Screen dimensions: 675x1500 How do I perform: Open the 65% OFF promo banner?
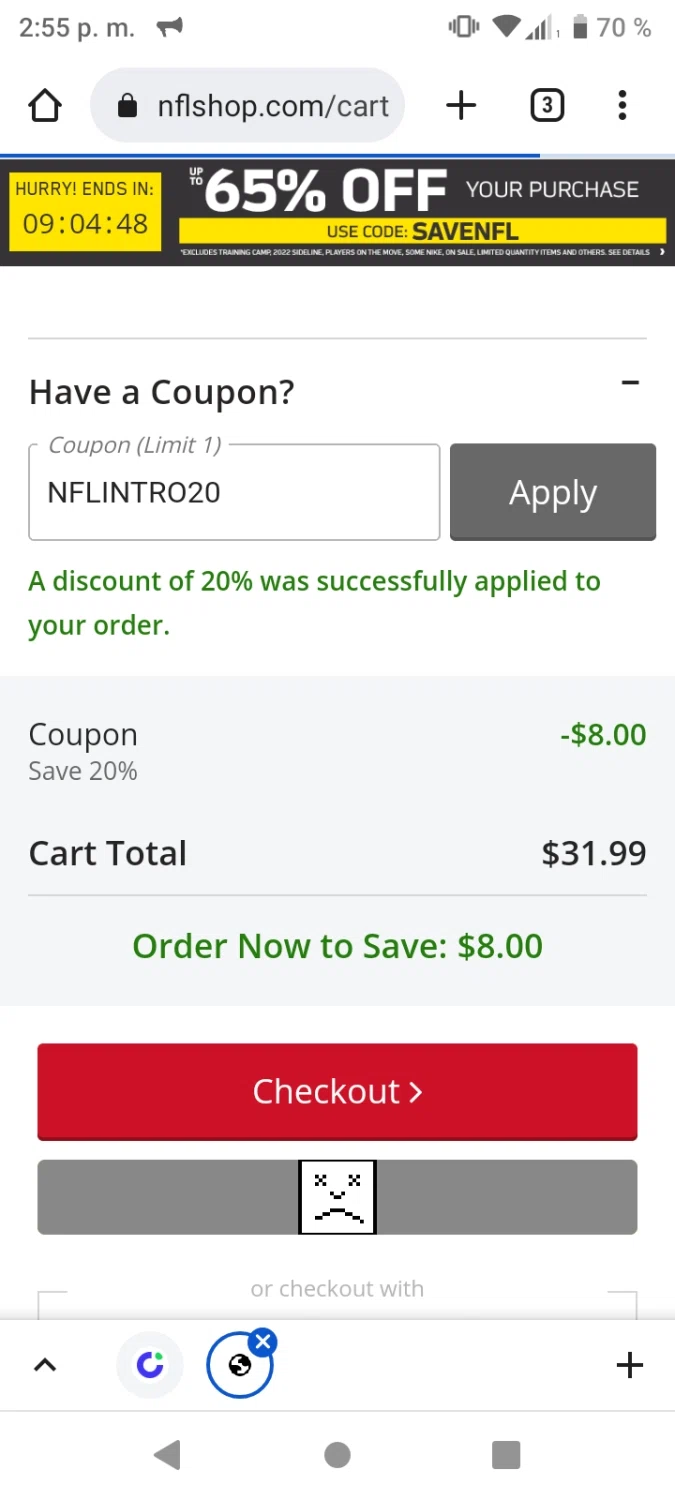pos(420,205)
